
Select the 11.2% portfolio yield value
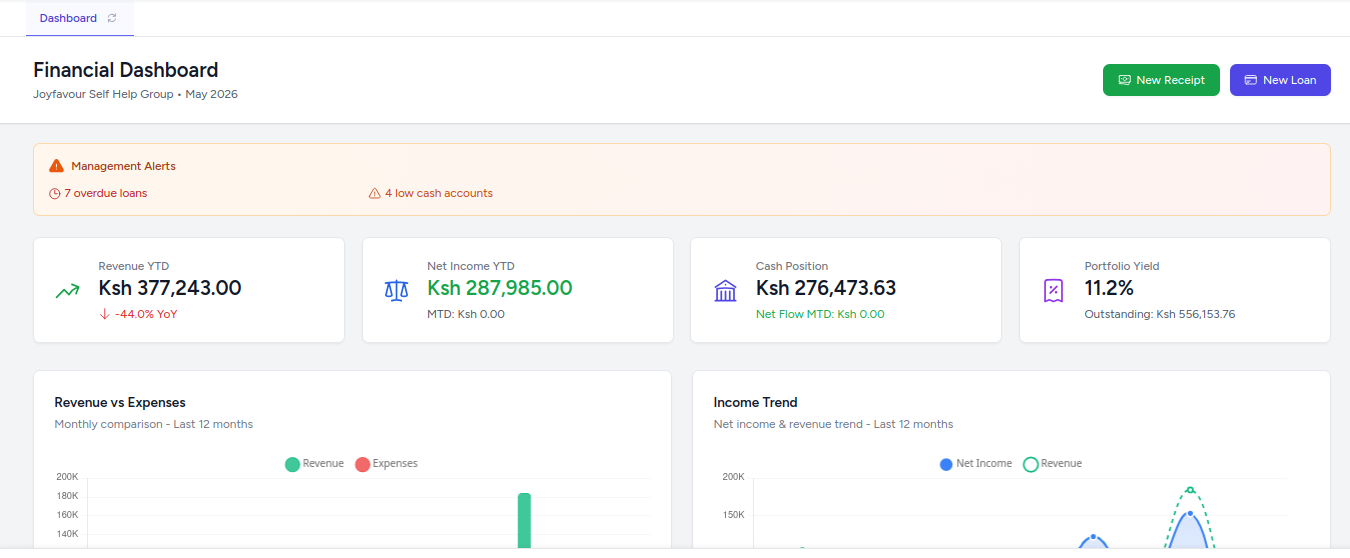pos(1109,288)
